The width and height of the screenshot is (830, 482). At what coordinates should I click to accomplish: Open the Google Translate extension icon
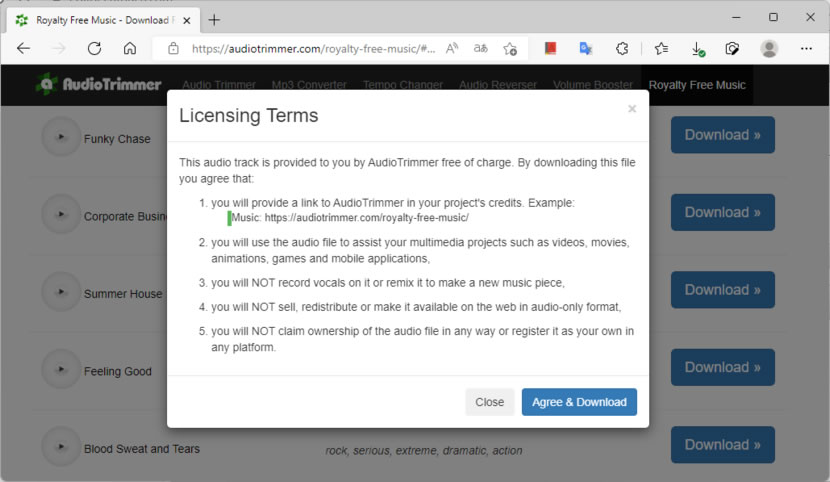585,49
